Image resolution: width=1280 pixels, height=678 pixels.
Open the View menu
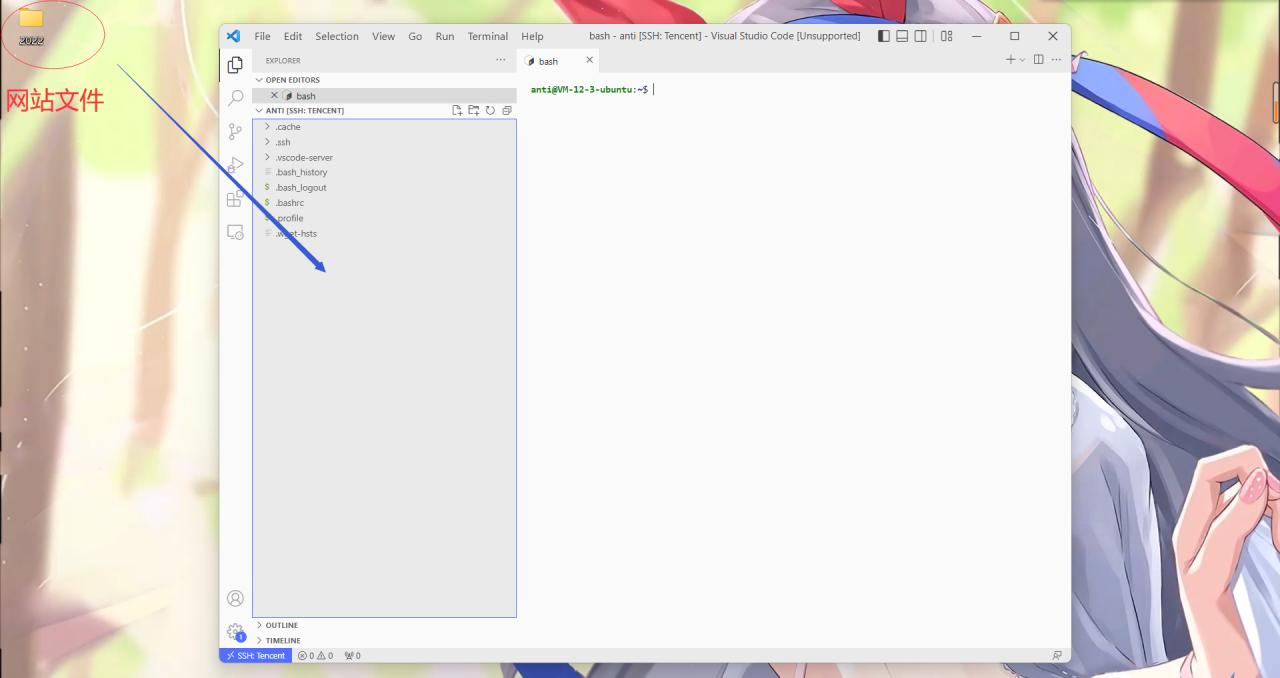[383, 36]
